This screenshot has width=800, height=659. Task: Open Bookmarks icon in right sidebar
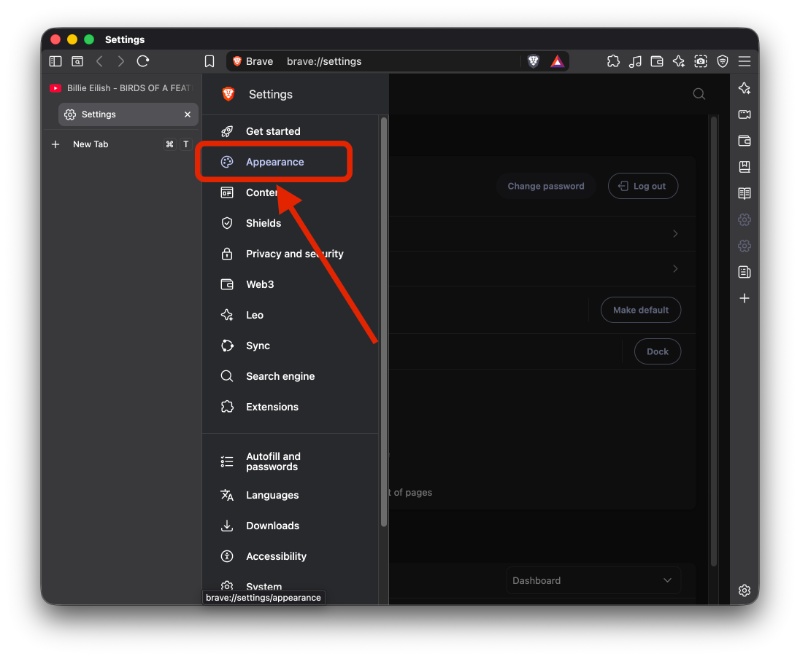pyautogui.click(x=744, y=167)
